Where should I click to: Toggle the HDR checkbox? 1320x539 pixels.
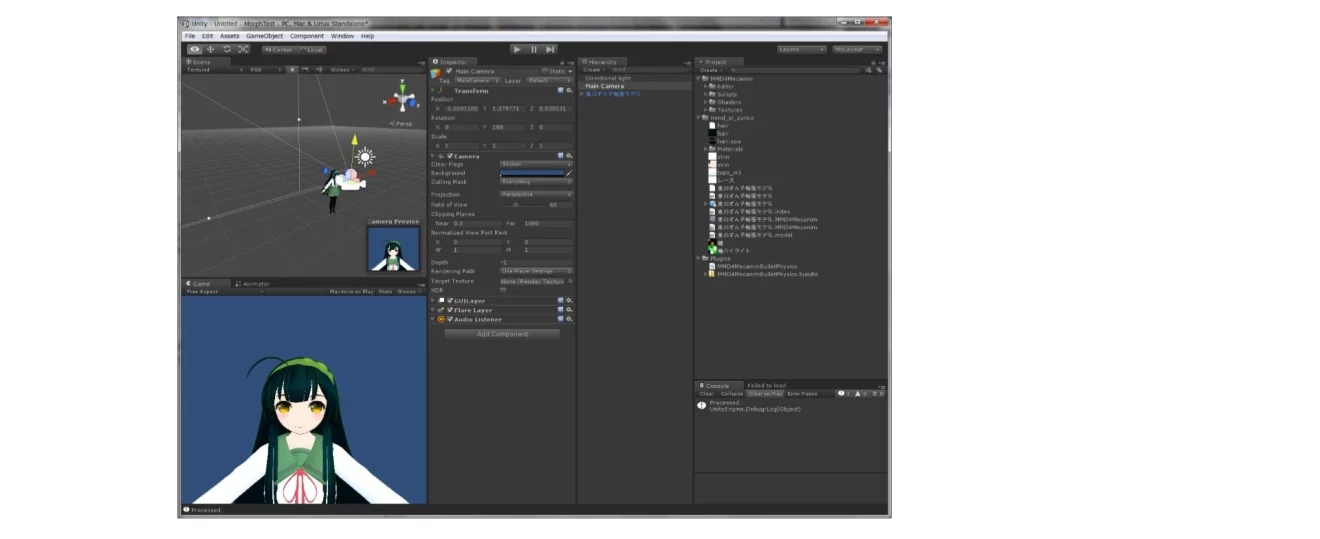[x=503, y=290]
